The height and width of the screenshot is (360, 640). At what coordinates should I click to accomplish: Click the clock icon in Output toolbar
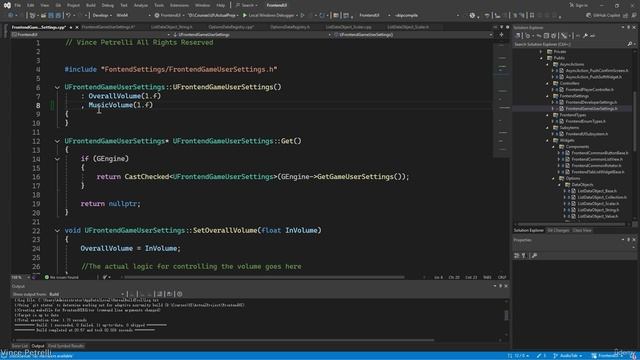180,294
